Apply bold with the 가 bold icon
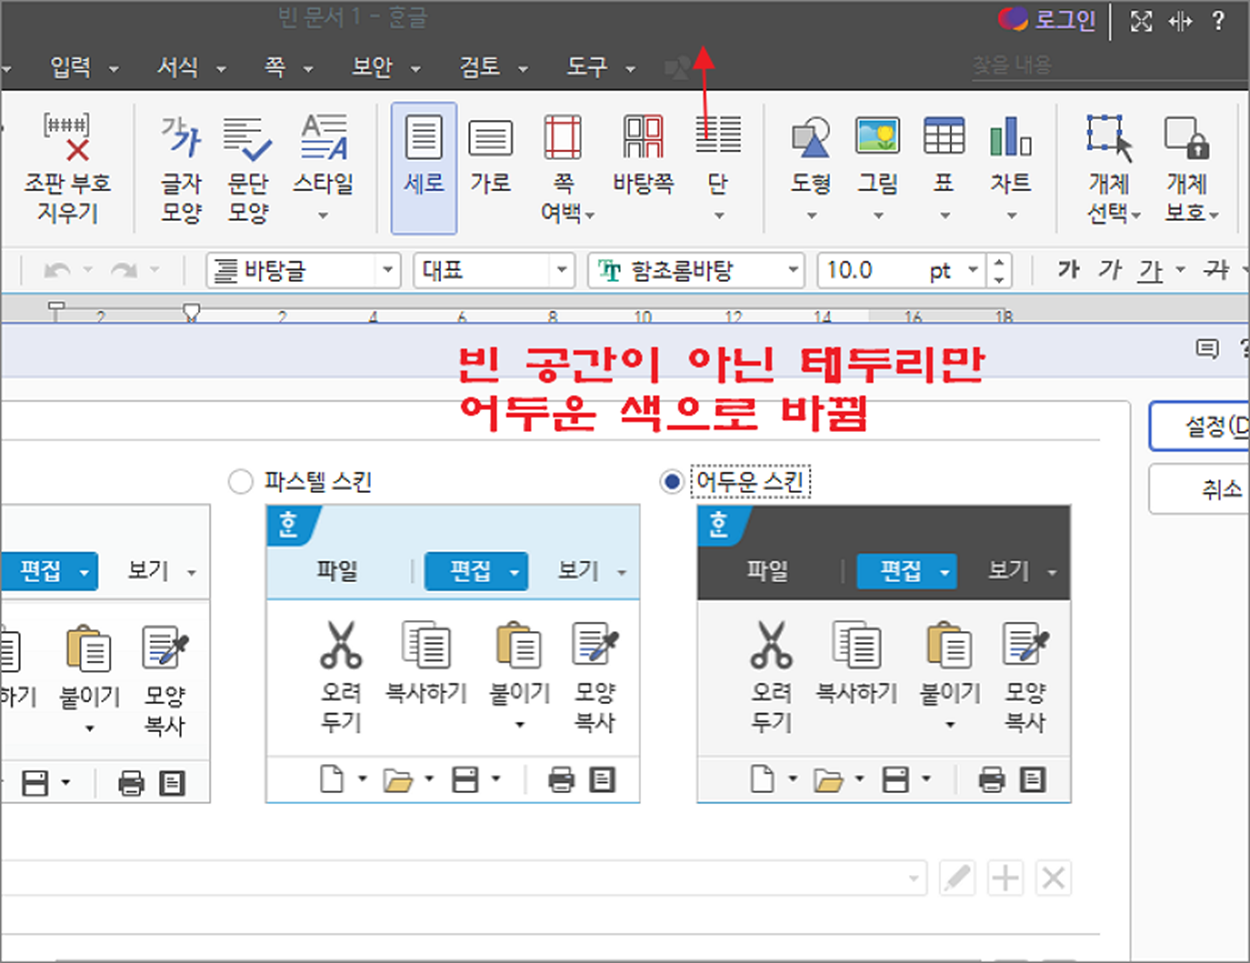Viewport: 1250px width, 963px height. [x=1068, y=269]
